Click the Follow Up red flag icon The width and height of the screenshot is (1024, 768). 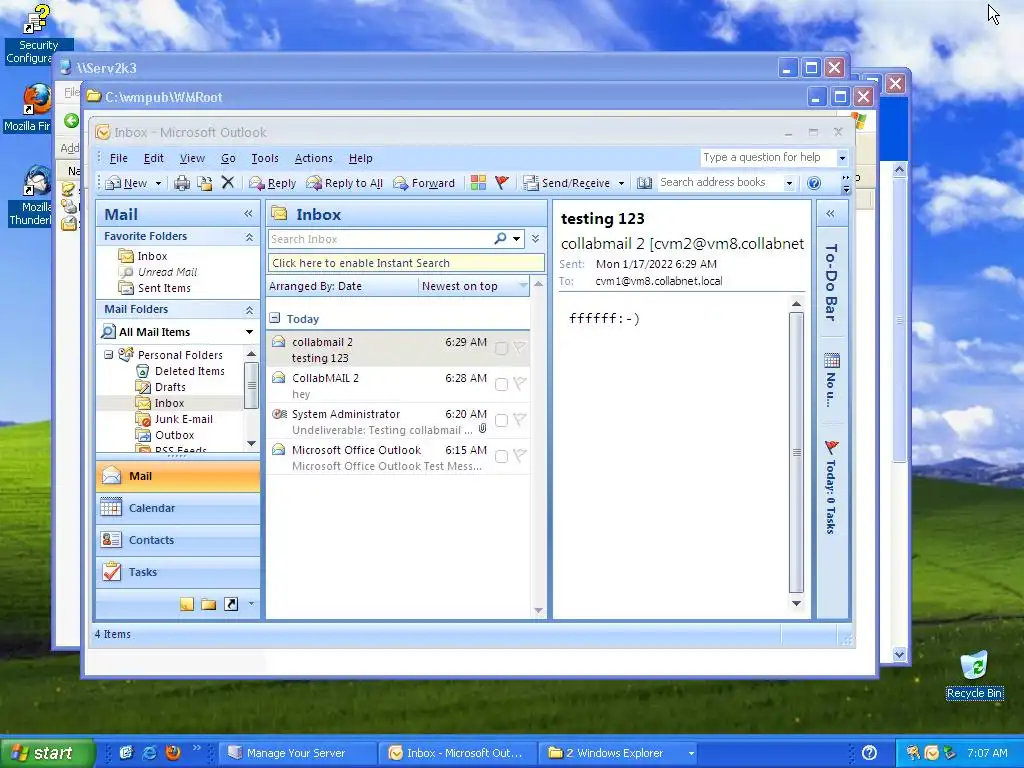point(502,182)
